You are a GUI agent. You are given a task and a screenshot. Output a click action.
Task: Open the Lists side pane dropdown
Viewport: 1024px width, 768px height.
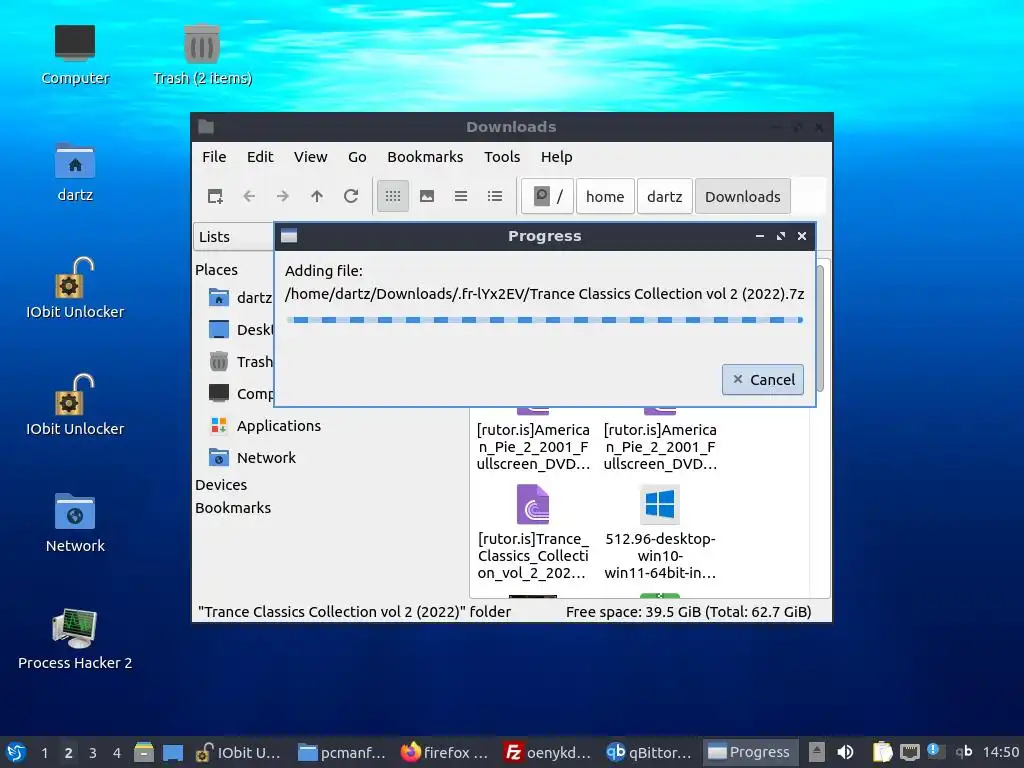[x=234, y=236]
